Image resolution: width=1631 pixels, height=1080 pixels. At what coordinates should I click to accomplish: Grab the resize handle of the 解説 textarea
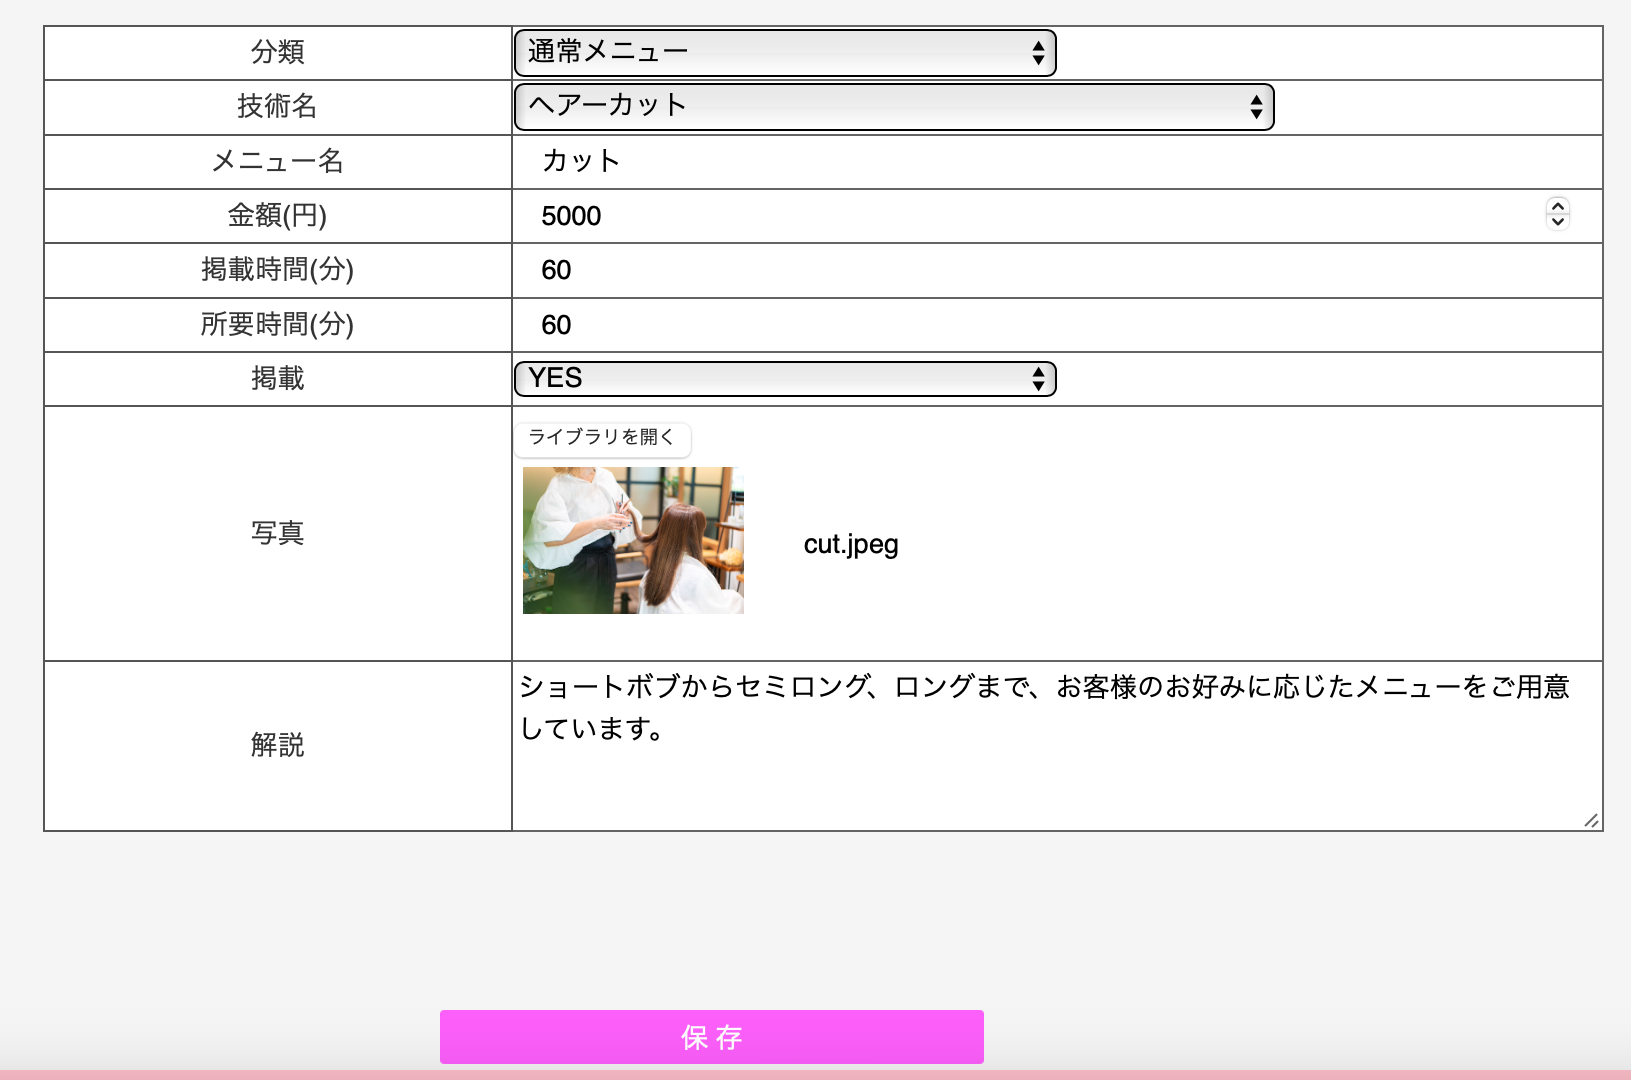[1591, 820]
